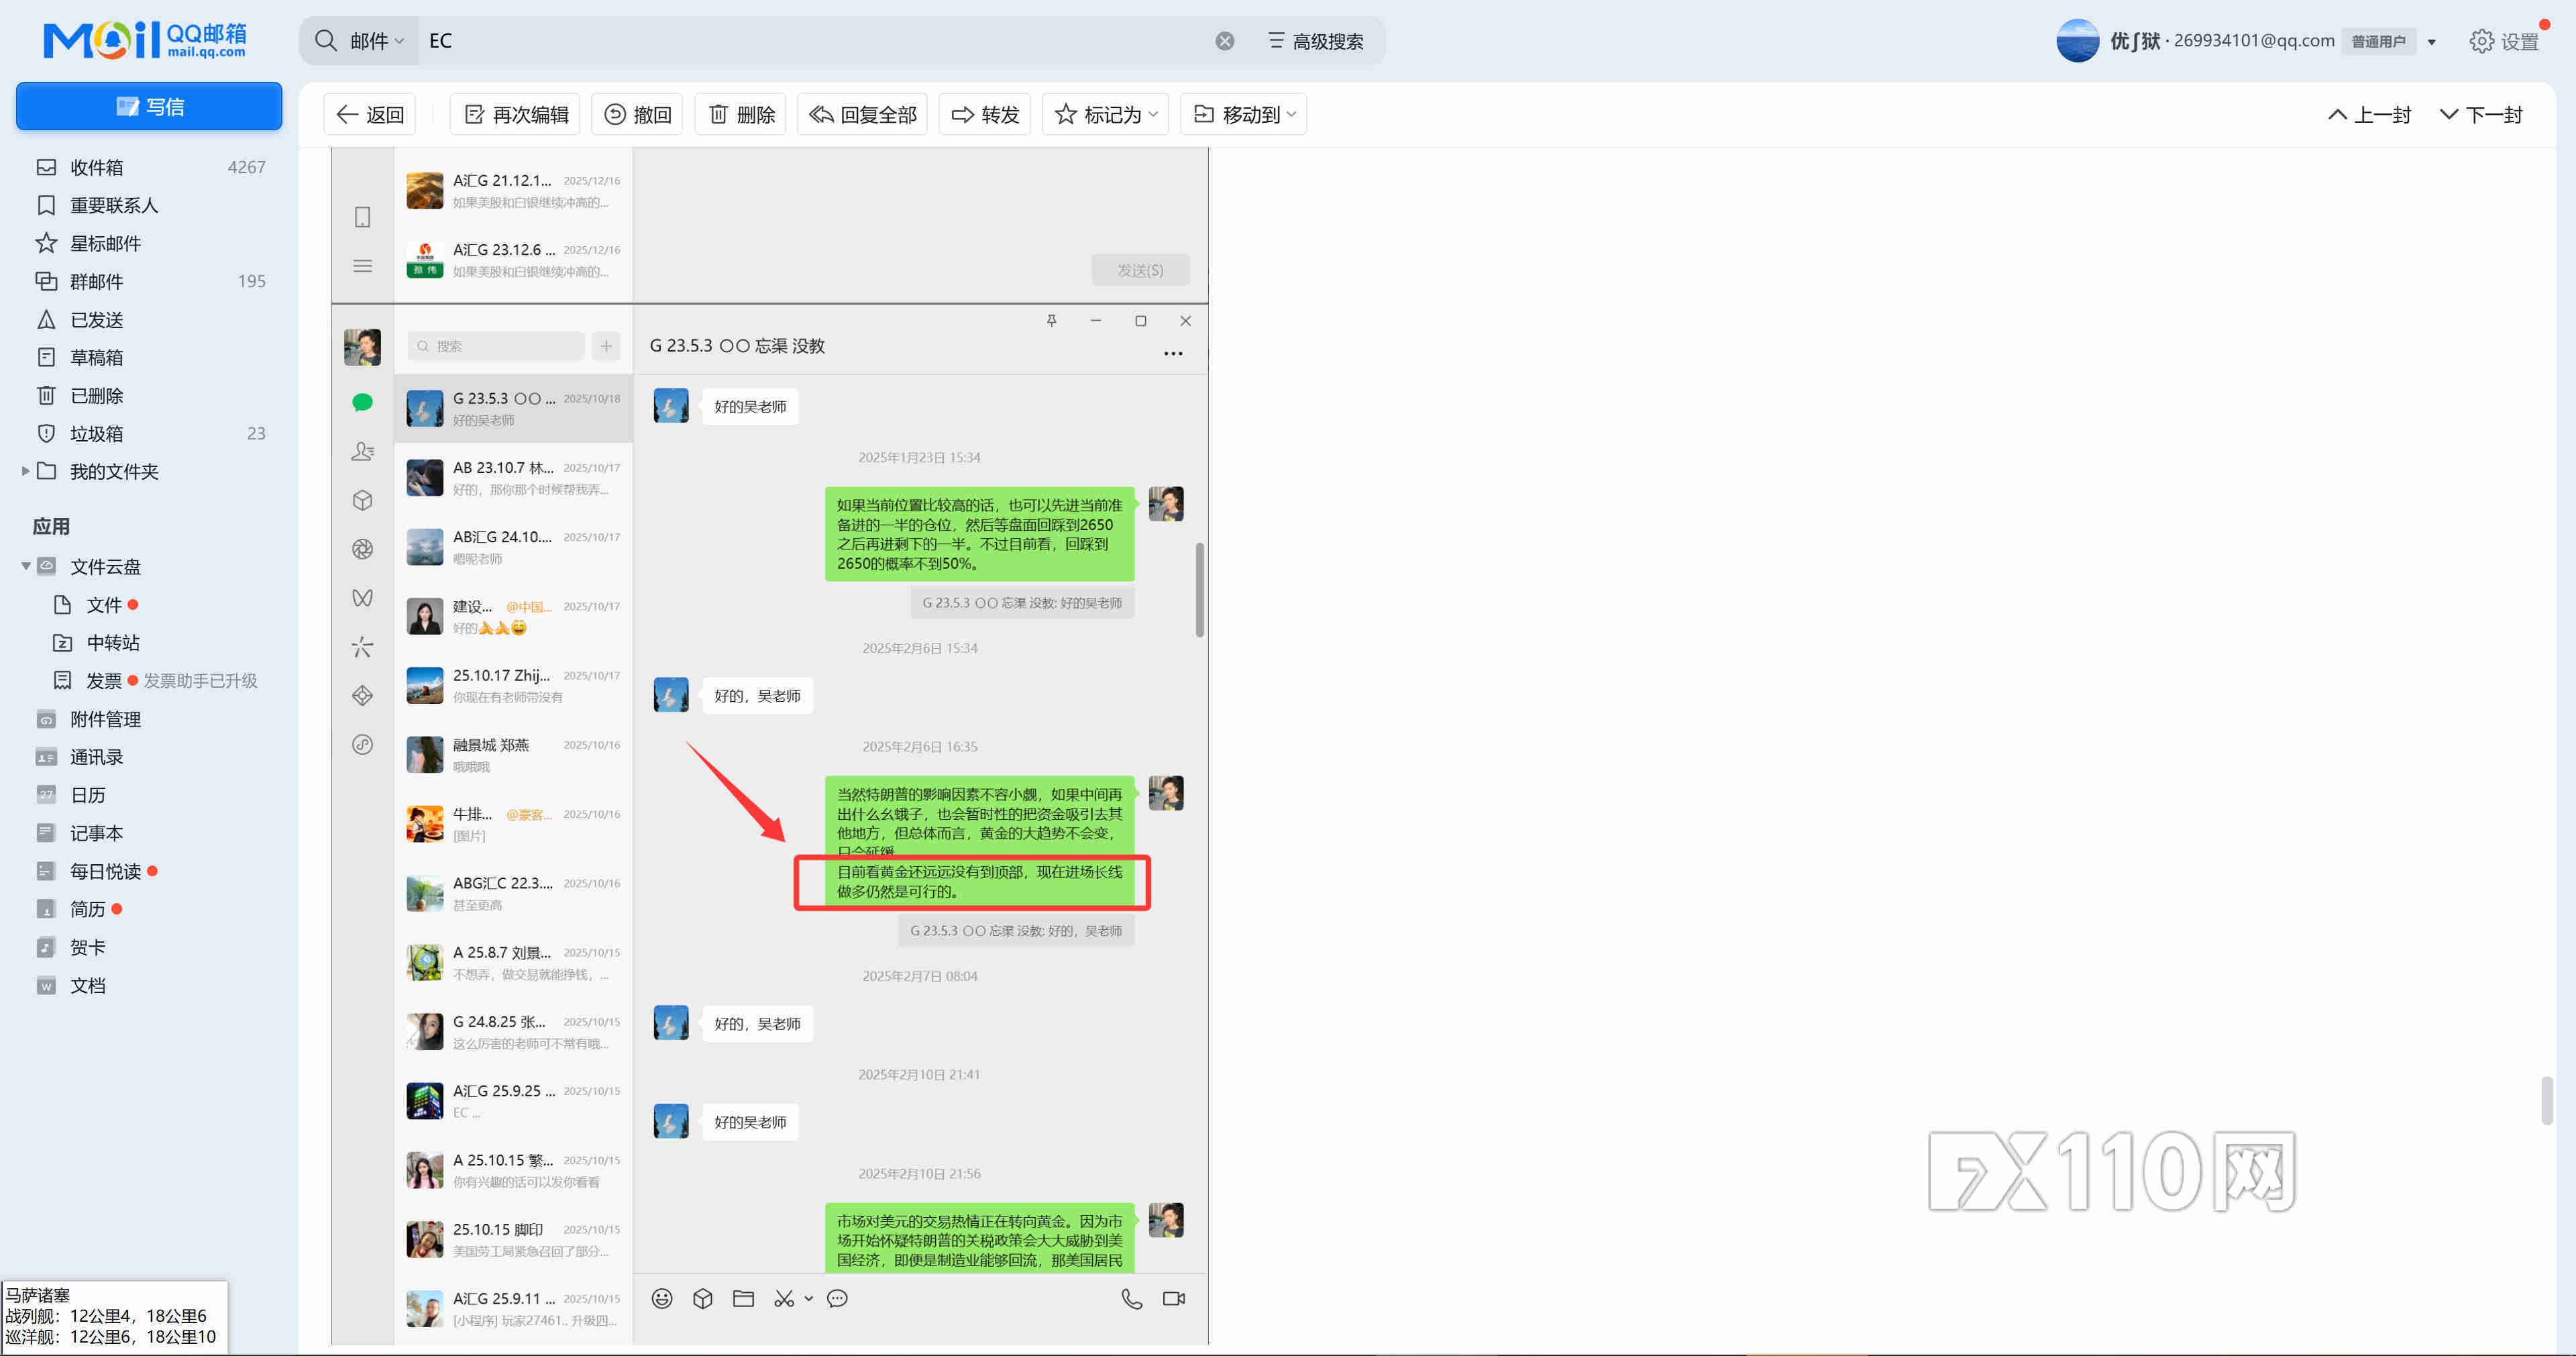Click the account avatar next to 269934101@qq.com

[2077, 41]
